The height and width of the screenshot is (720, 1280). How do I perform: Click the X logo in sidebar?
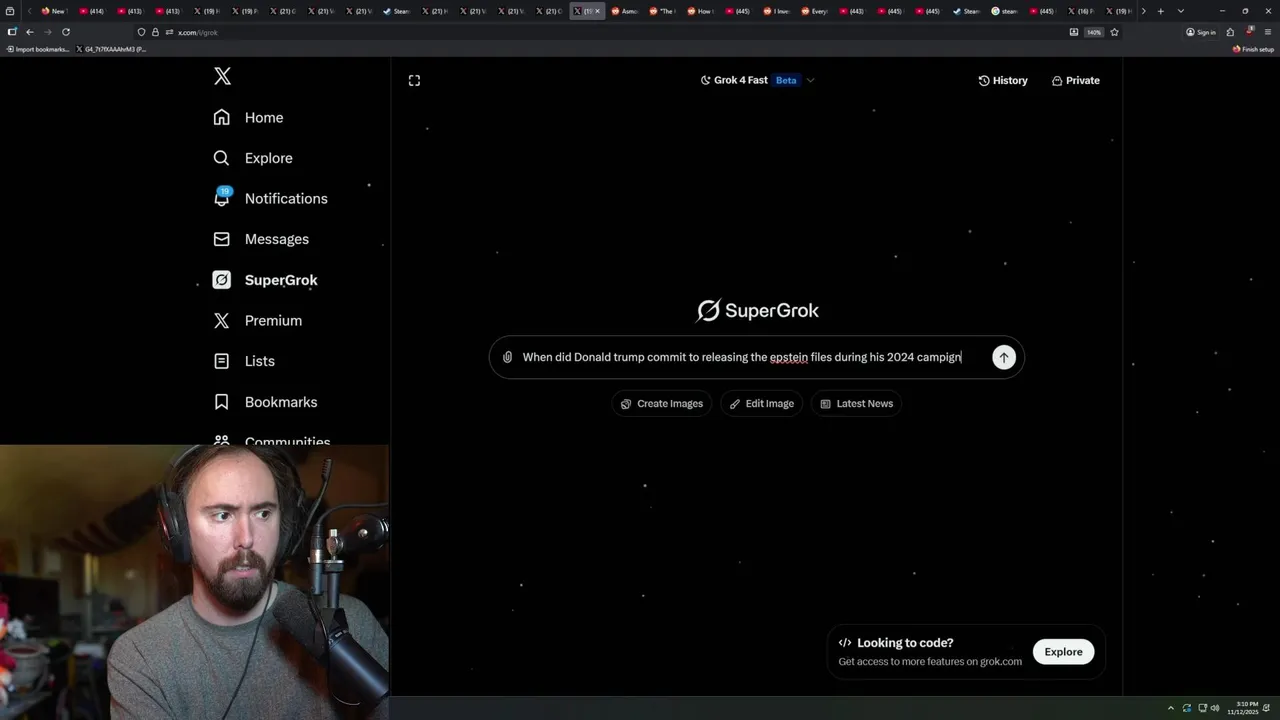(x=222, y=76)
